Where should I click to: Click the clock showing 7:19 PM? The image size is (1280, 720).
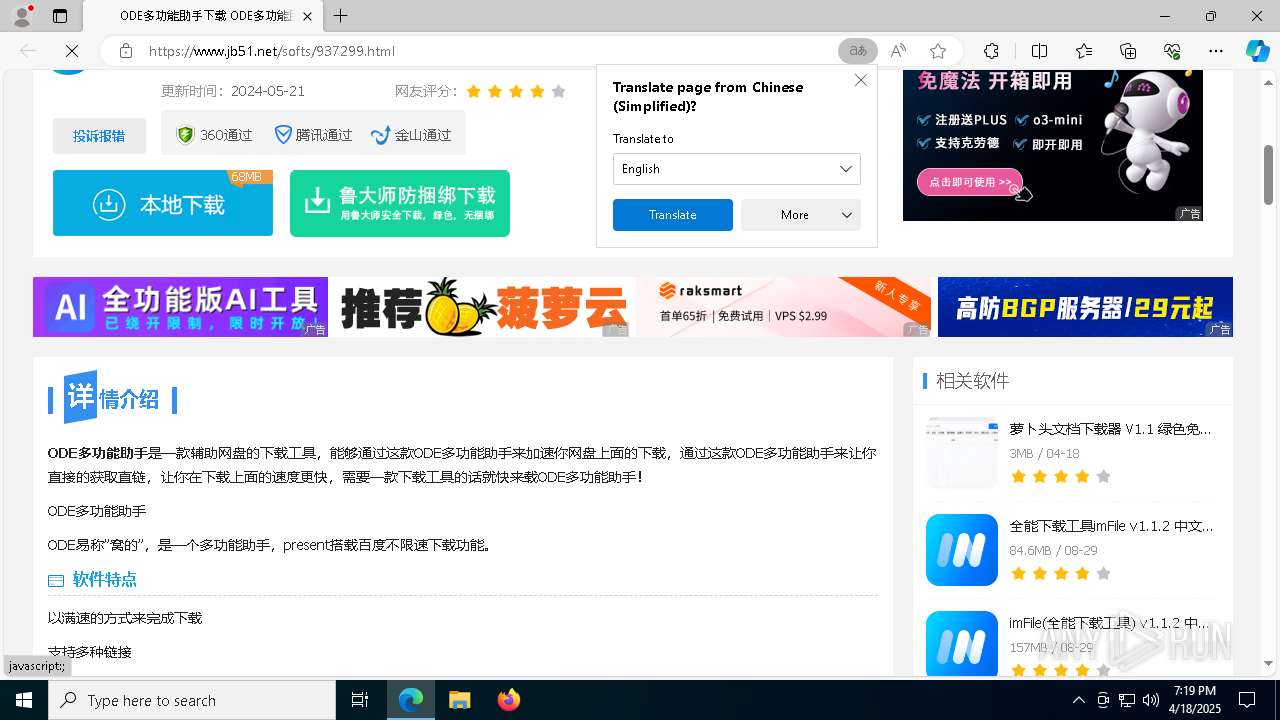click(x=1195, y=691)
